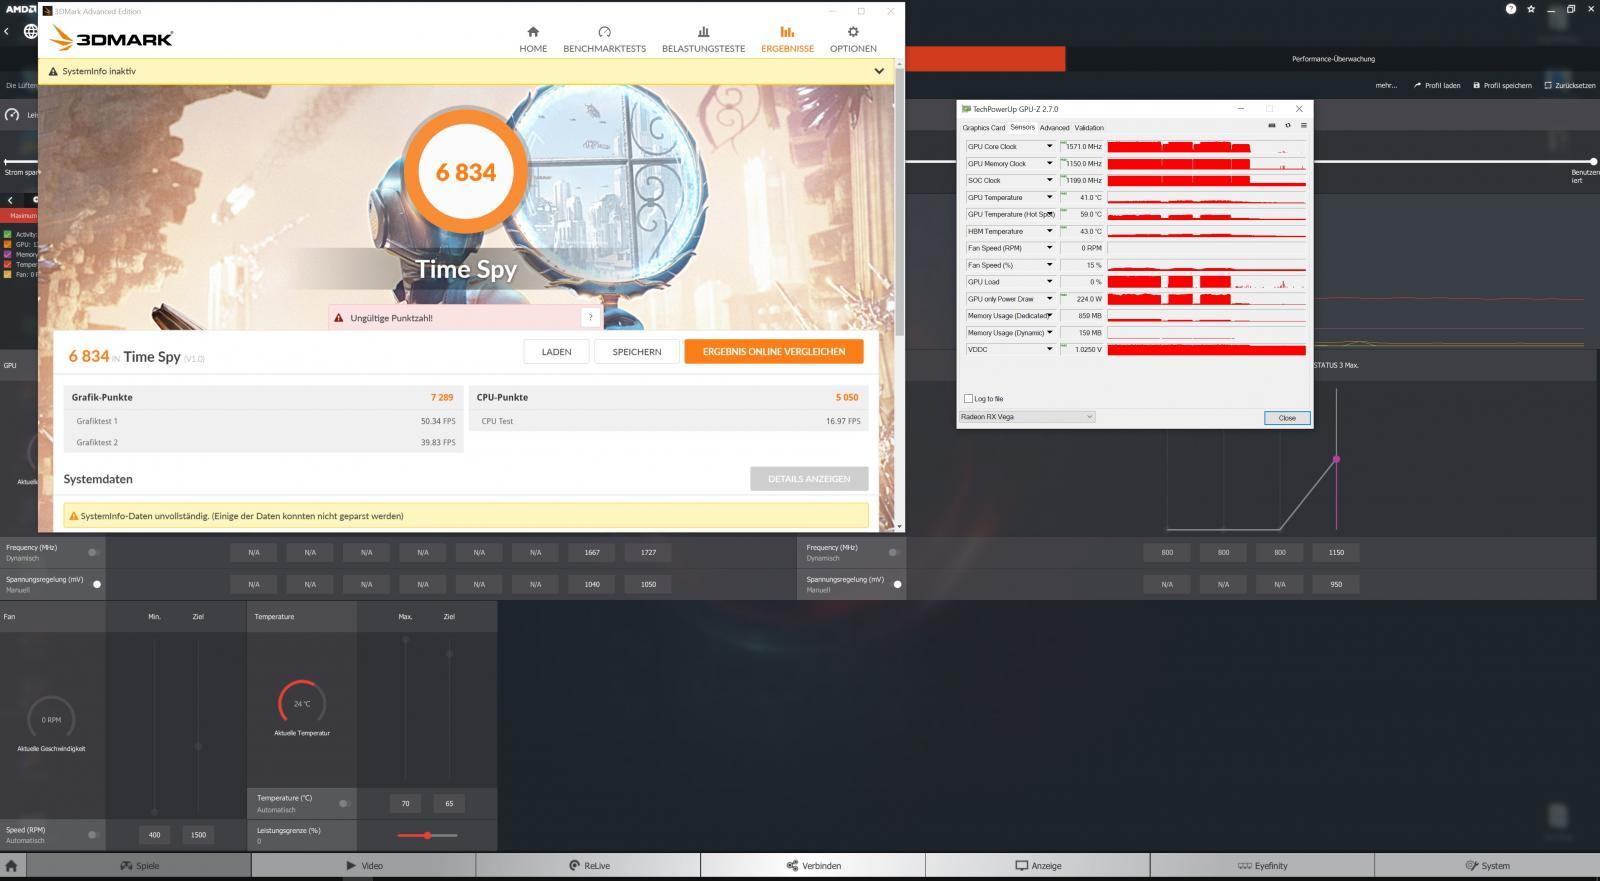
Task: Click the temperature Max. vertical slider handle
Action: tap(405, 640)
